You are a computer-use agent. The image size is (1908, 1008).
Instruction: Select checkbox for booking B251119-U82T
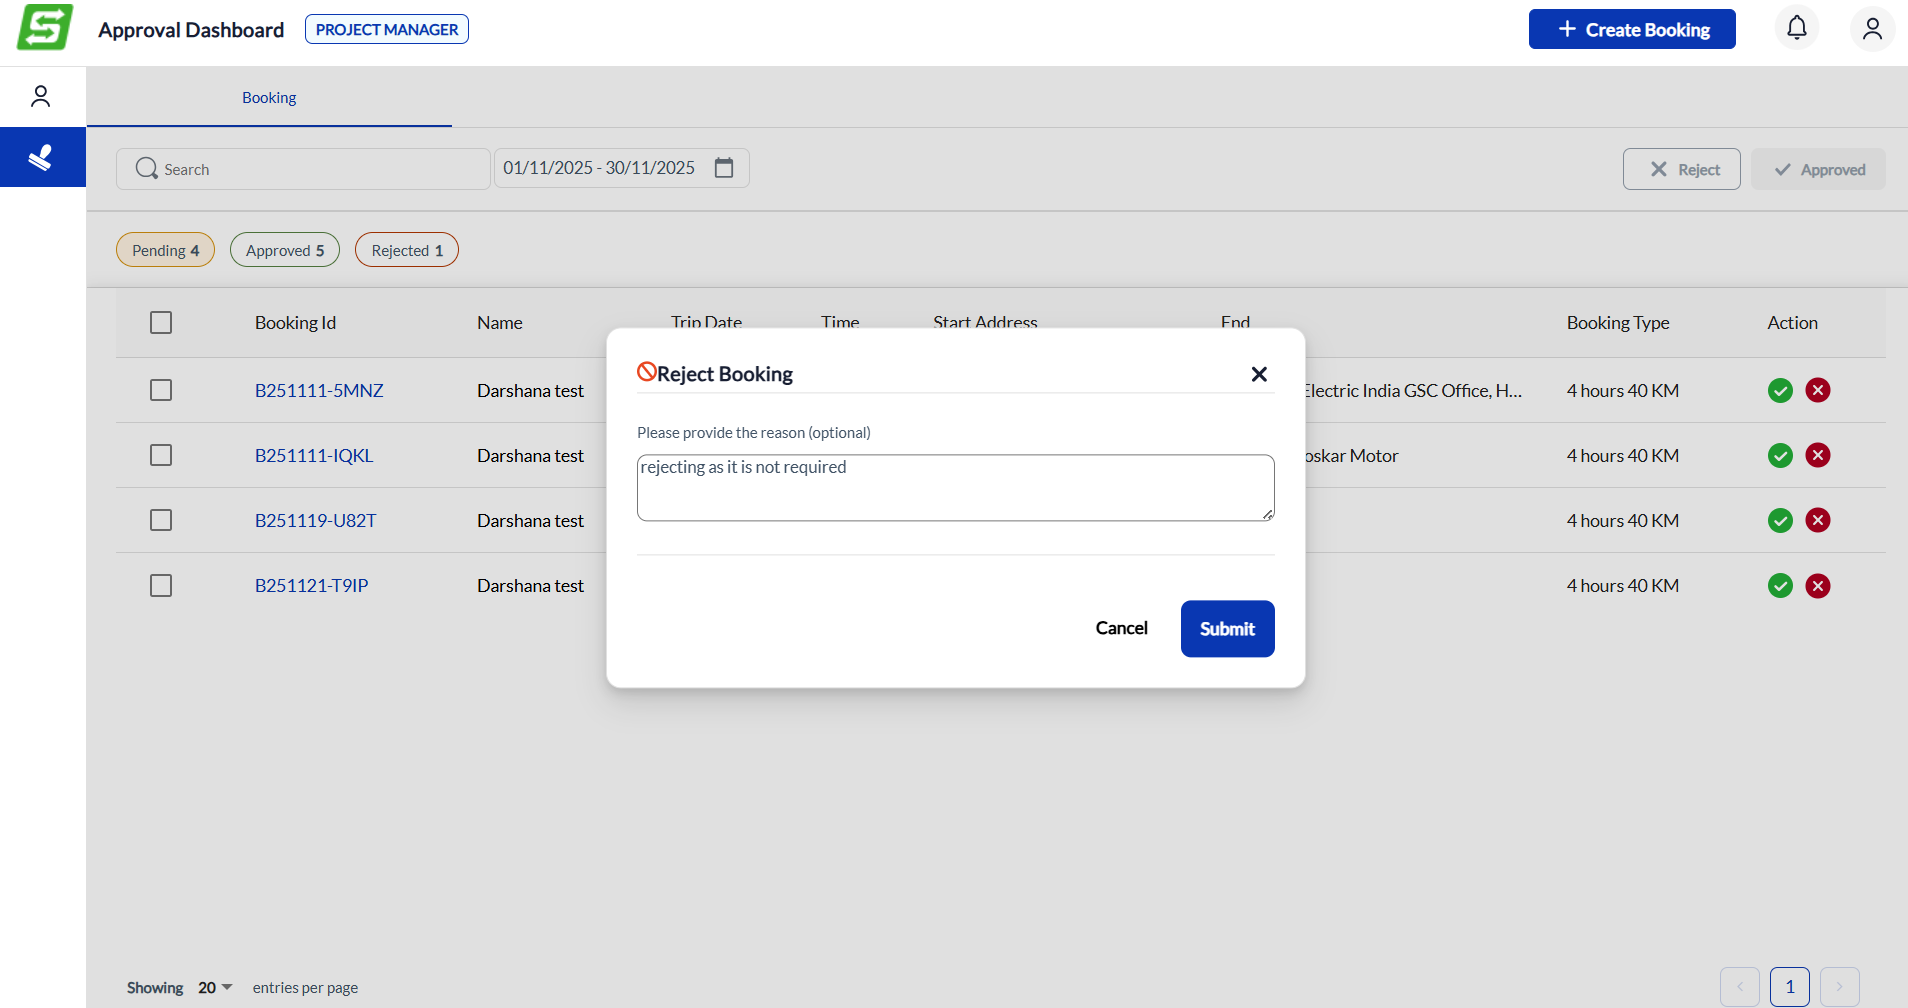(161, 520)
